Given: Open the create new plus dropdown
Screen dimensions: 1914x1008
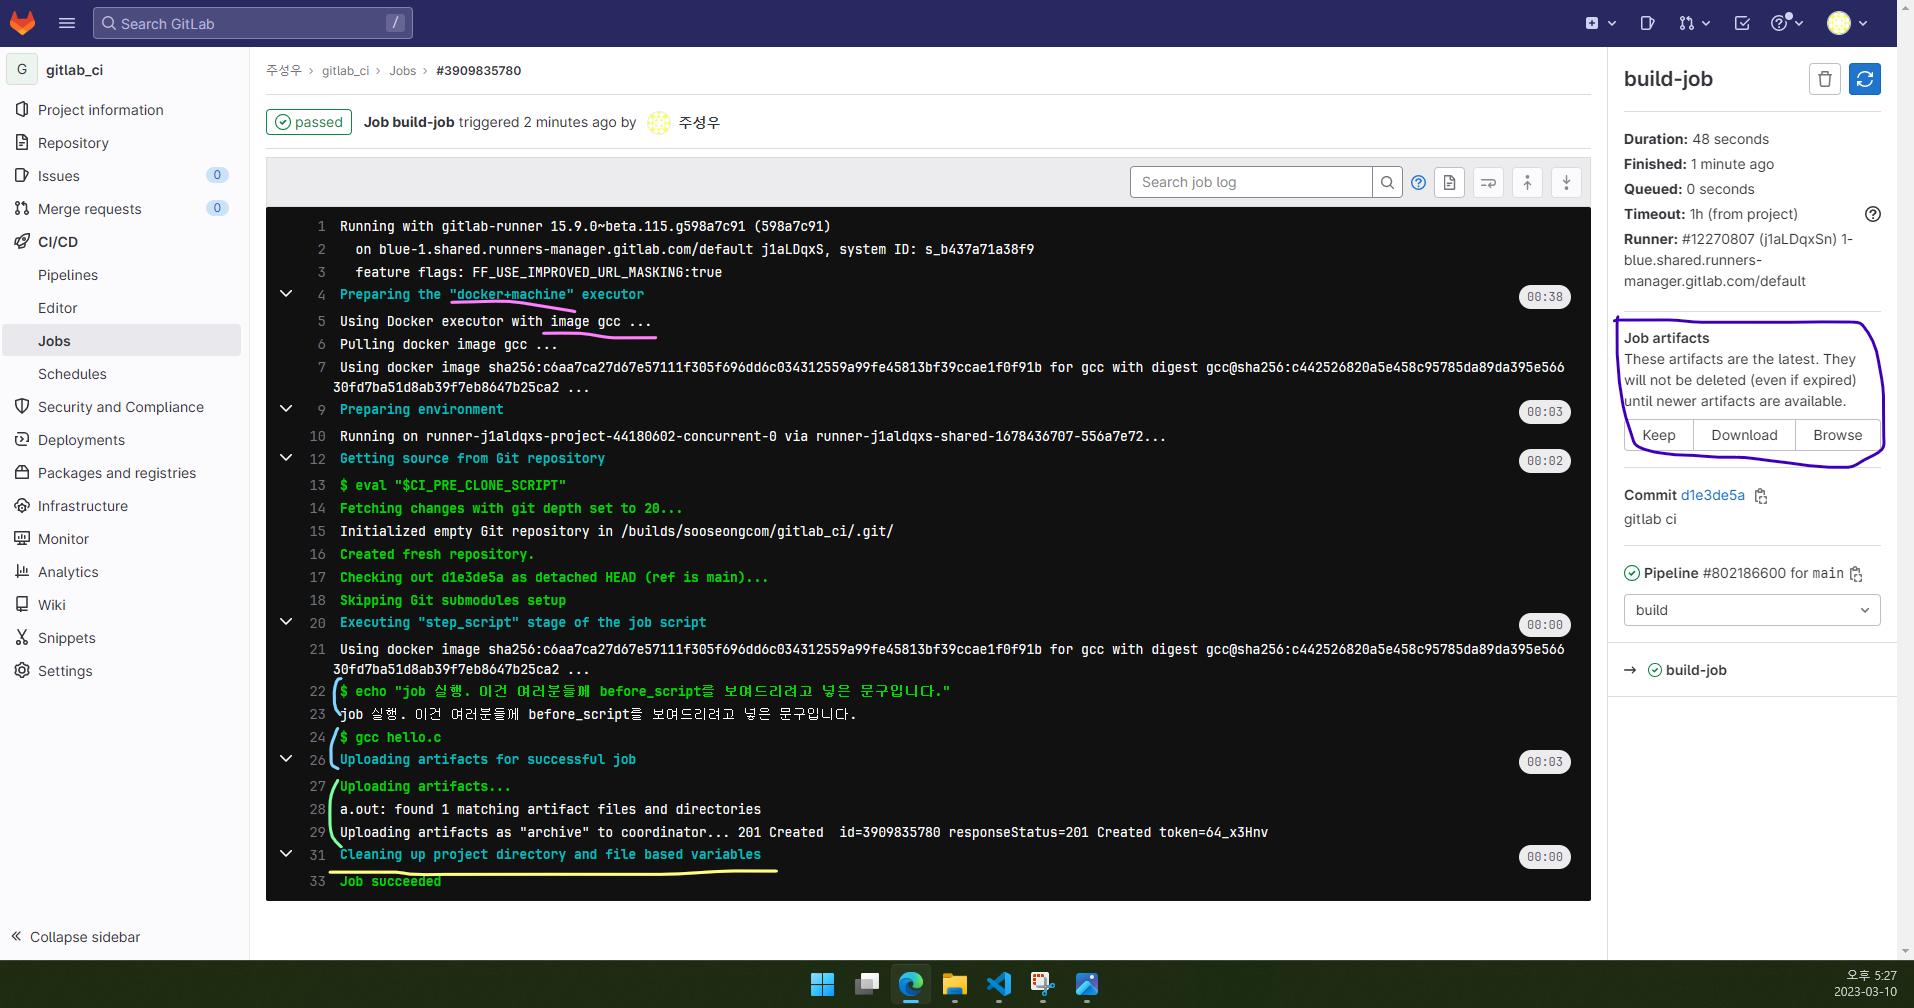Looking at the screenshot, I should 1600,23.
